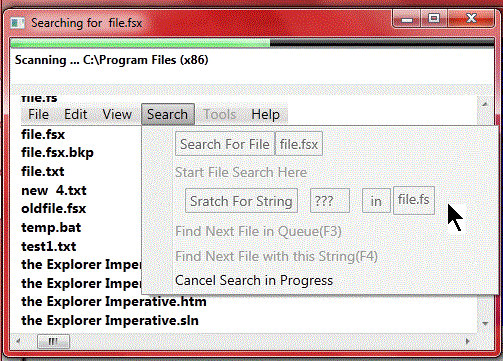503x361 pixels.
Task: Open the File menu
Action: coord(38,115)
